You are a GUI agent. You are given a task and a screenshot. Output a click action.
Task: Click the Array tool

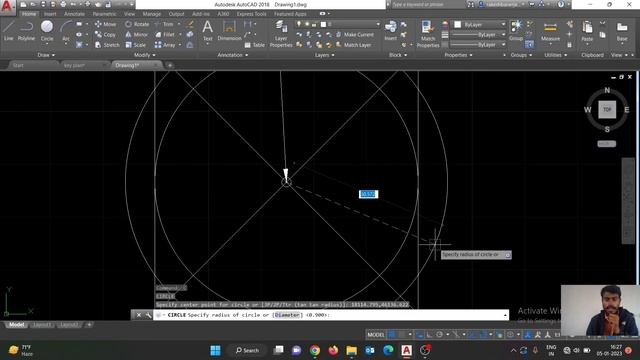tap(165, 45)
